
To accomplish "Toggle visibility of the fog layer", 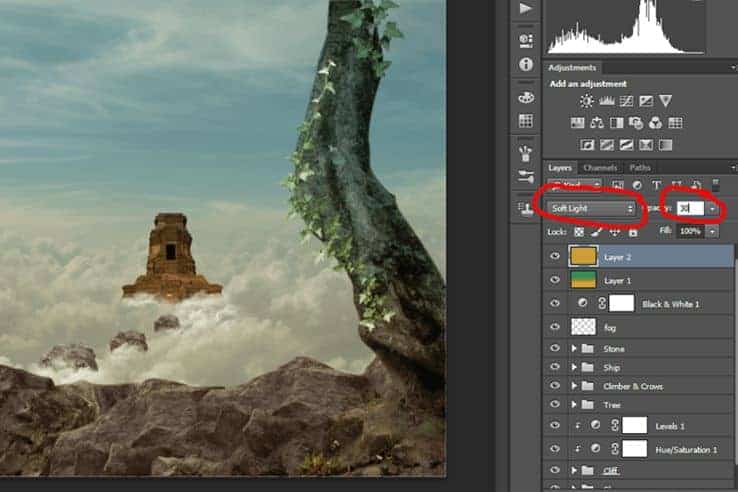I will click(x=555, y=327).
